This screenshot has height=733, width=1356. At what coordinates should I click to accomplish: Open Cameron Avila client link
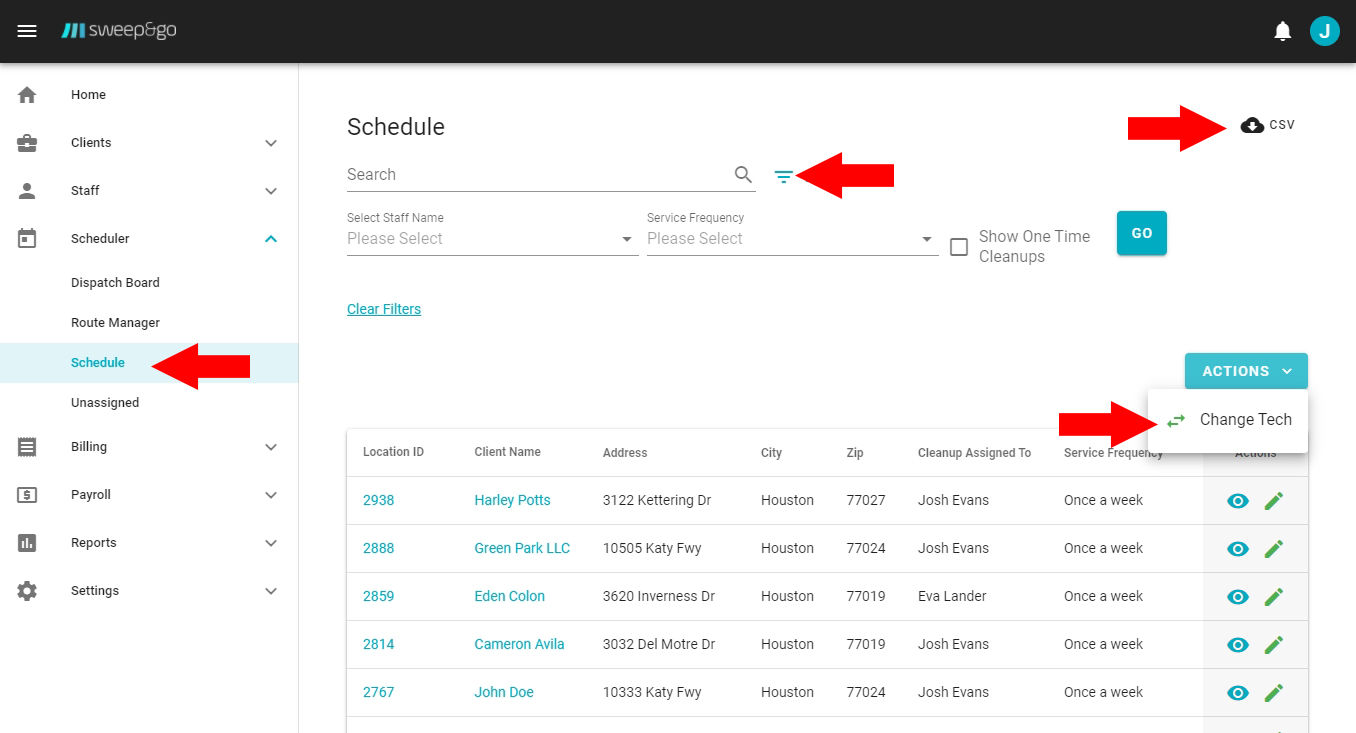click(519, 644)
